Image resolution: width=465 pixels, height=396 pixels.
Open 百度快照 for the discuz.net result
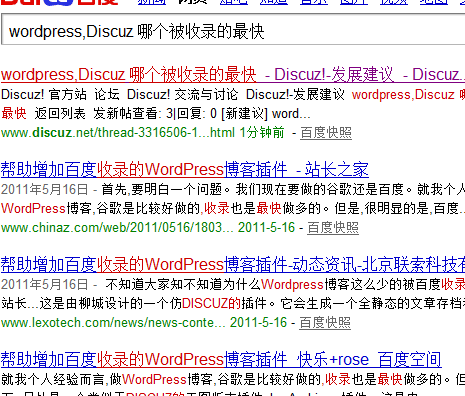(326, 133)
